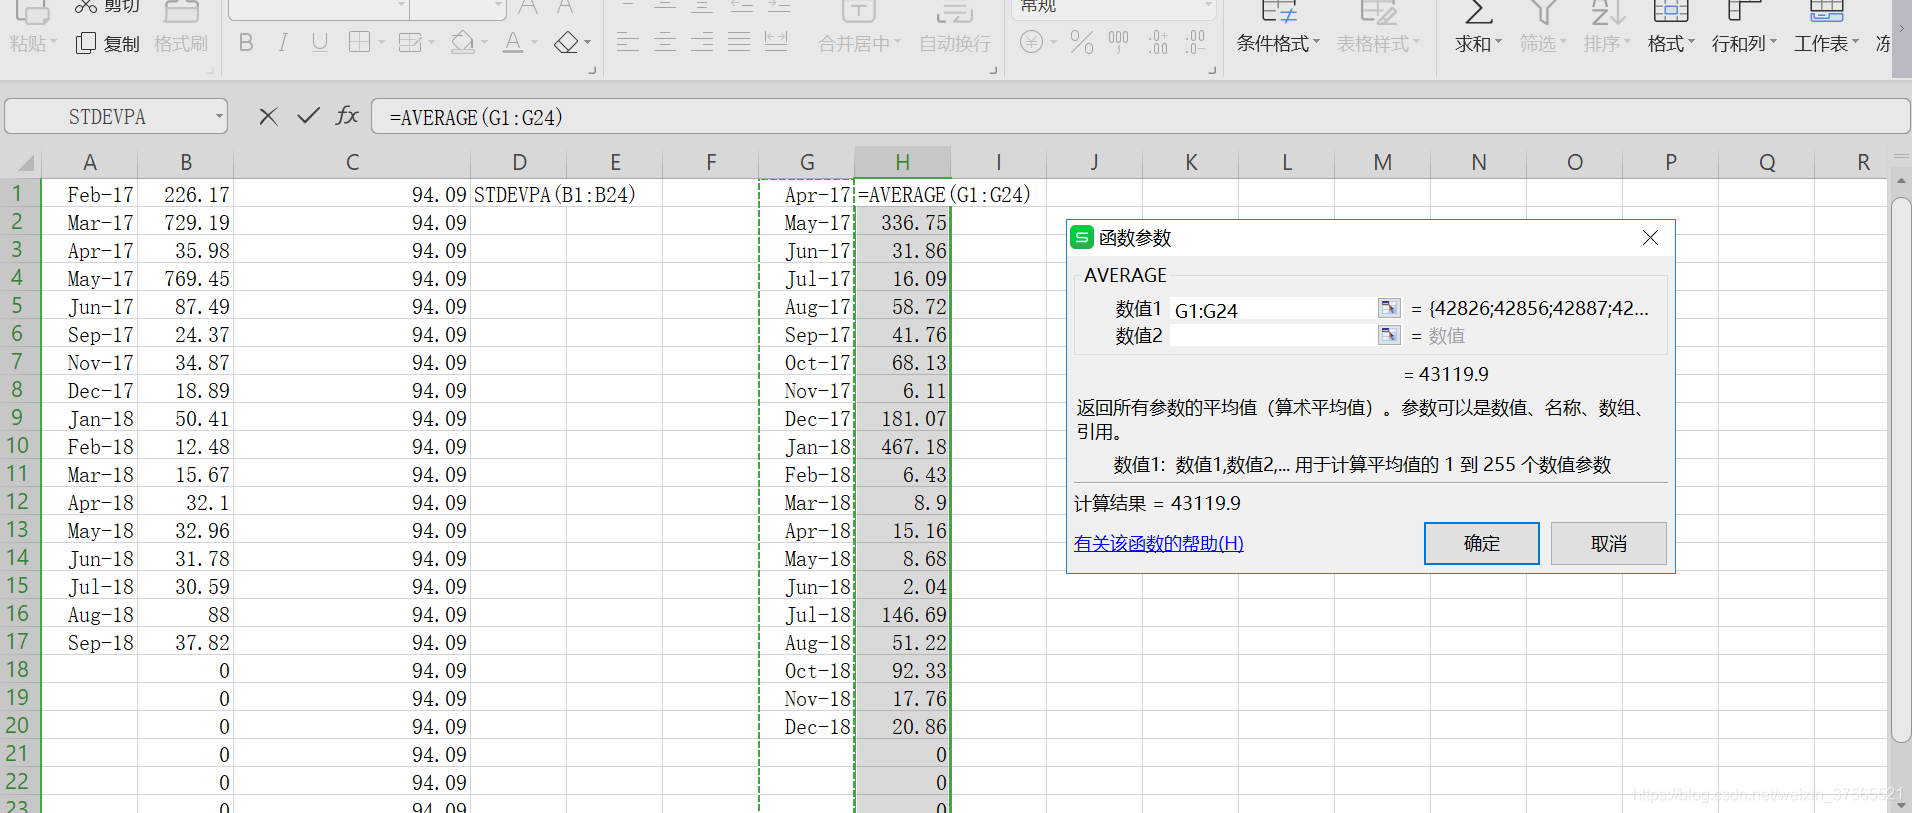The image size is (1912, 813).
Task: Toggle Italic formatting
Action: pyautogui.click(x=283, y=43)
